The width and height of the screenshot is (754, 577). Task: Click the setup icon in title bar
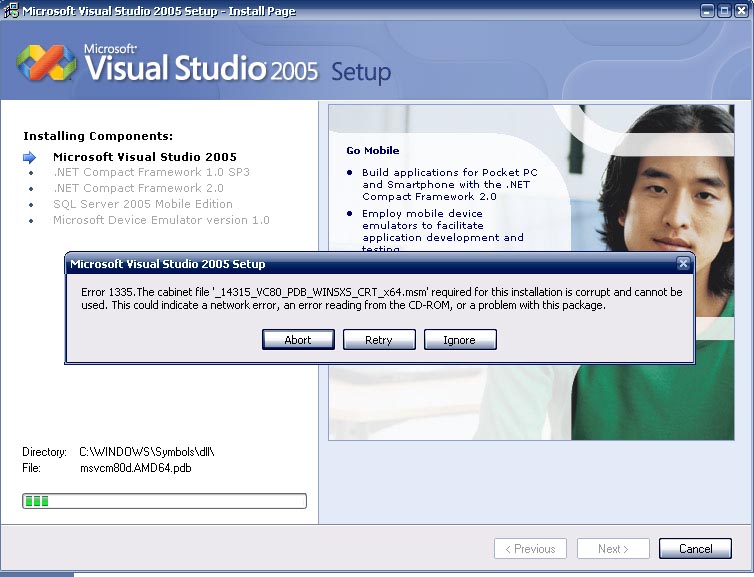click(x=11, y=11)
